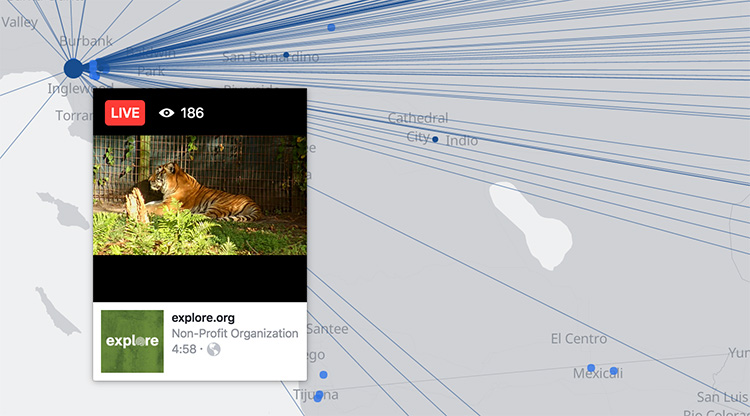Select the San Bernardino live stream dot
This screenshot has width=750, height=416.
pyautogui.click(x=286, y=55)
